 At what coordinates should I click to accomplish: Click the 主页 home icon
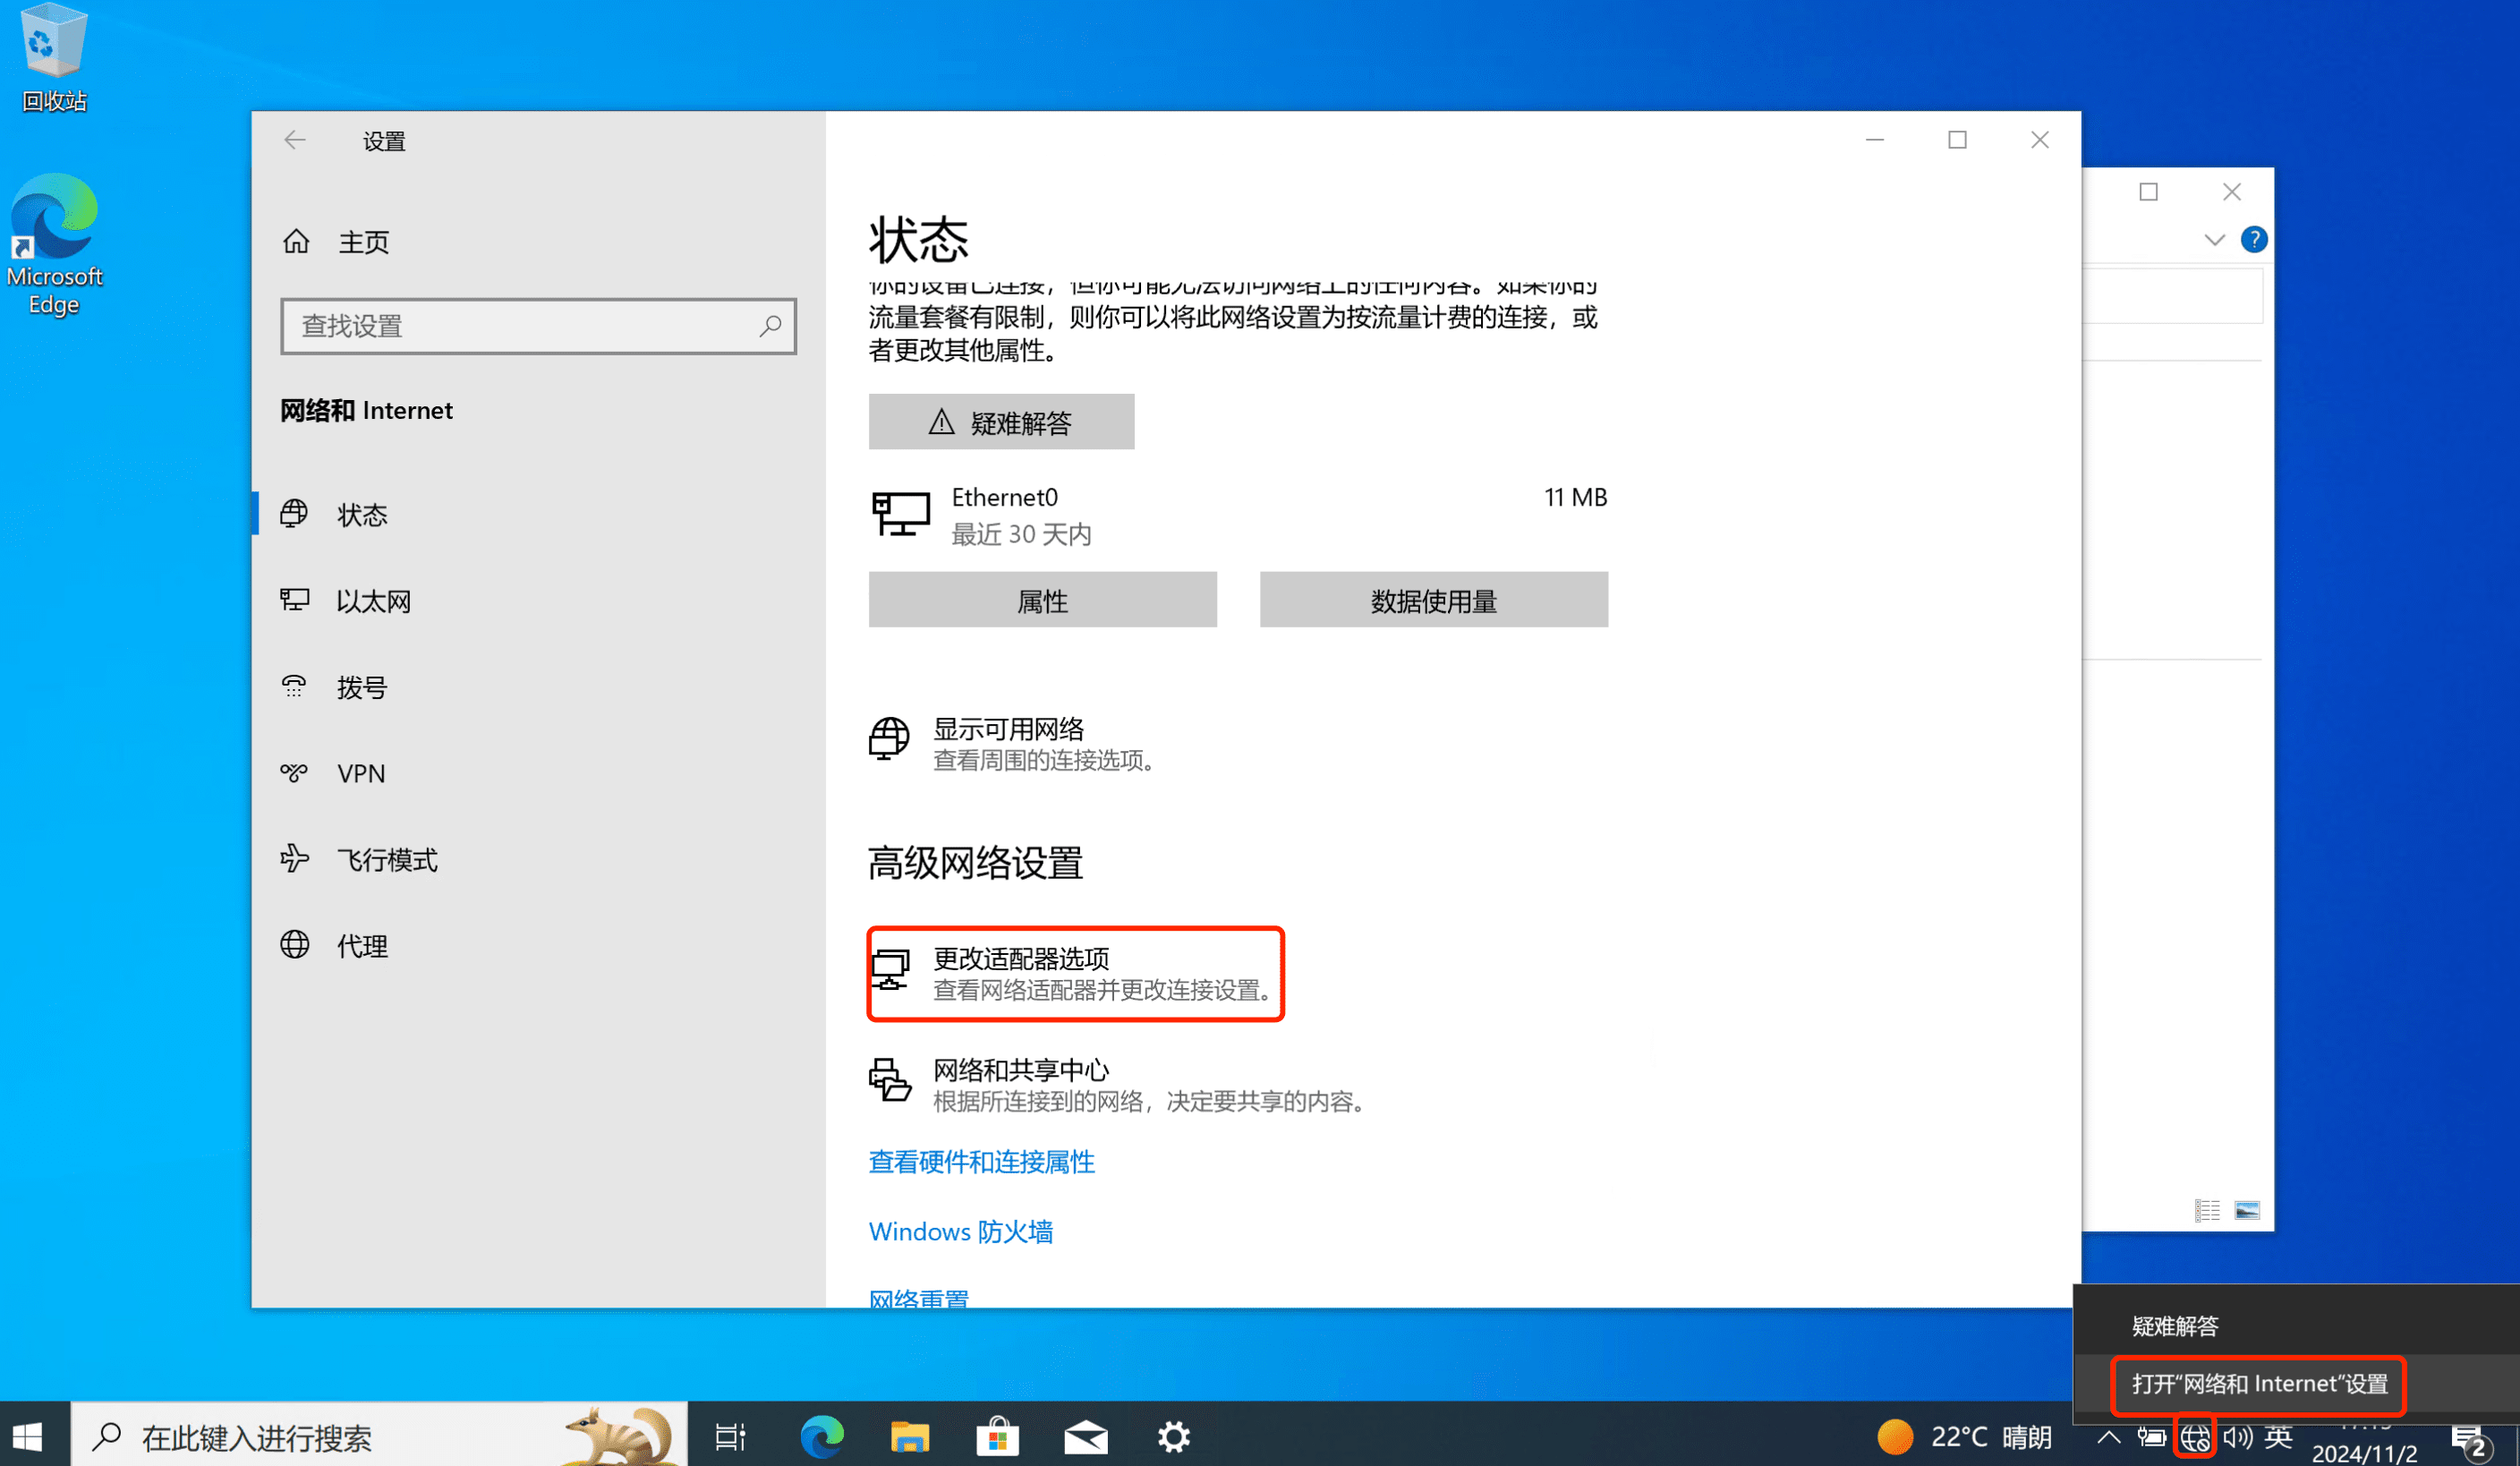click(x=296, y=241)
